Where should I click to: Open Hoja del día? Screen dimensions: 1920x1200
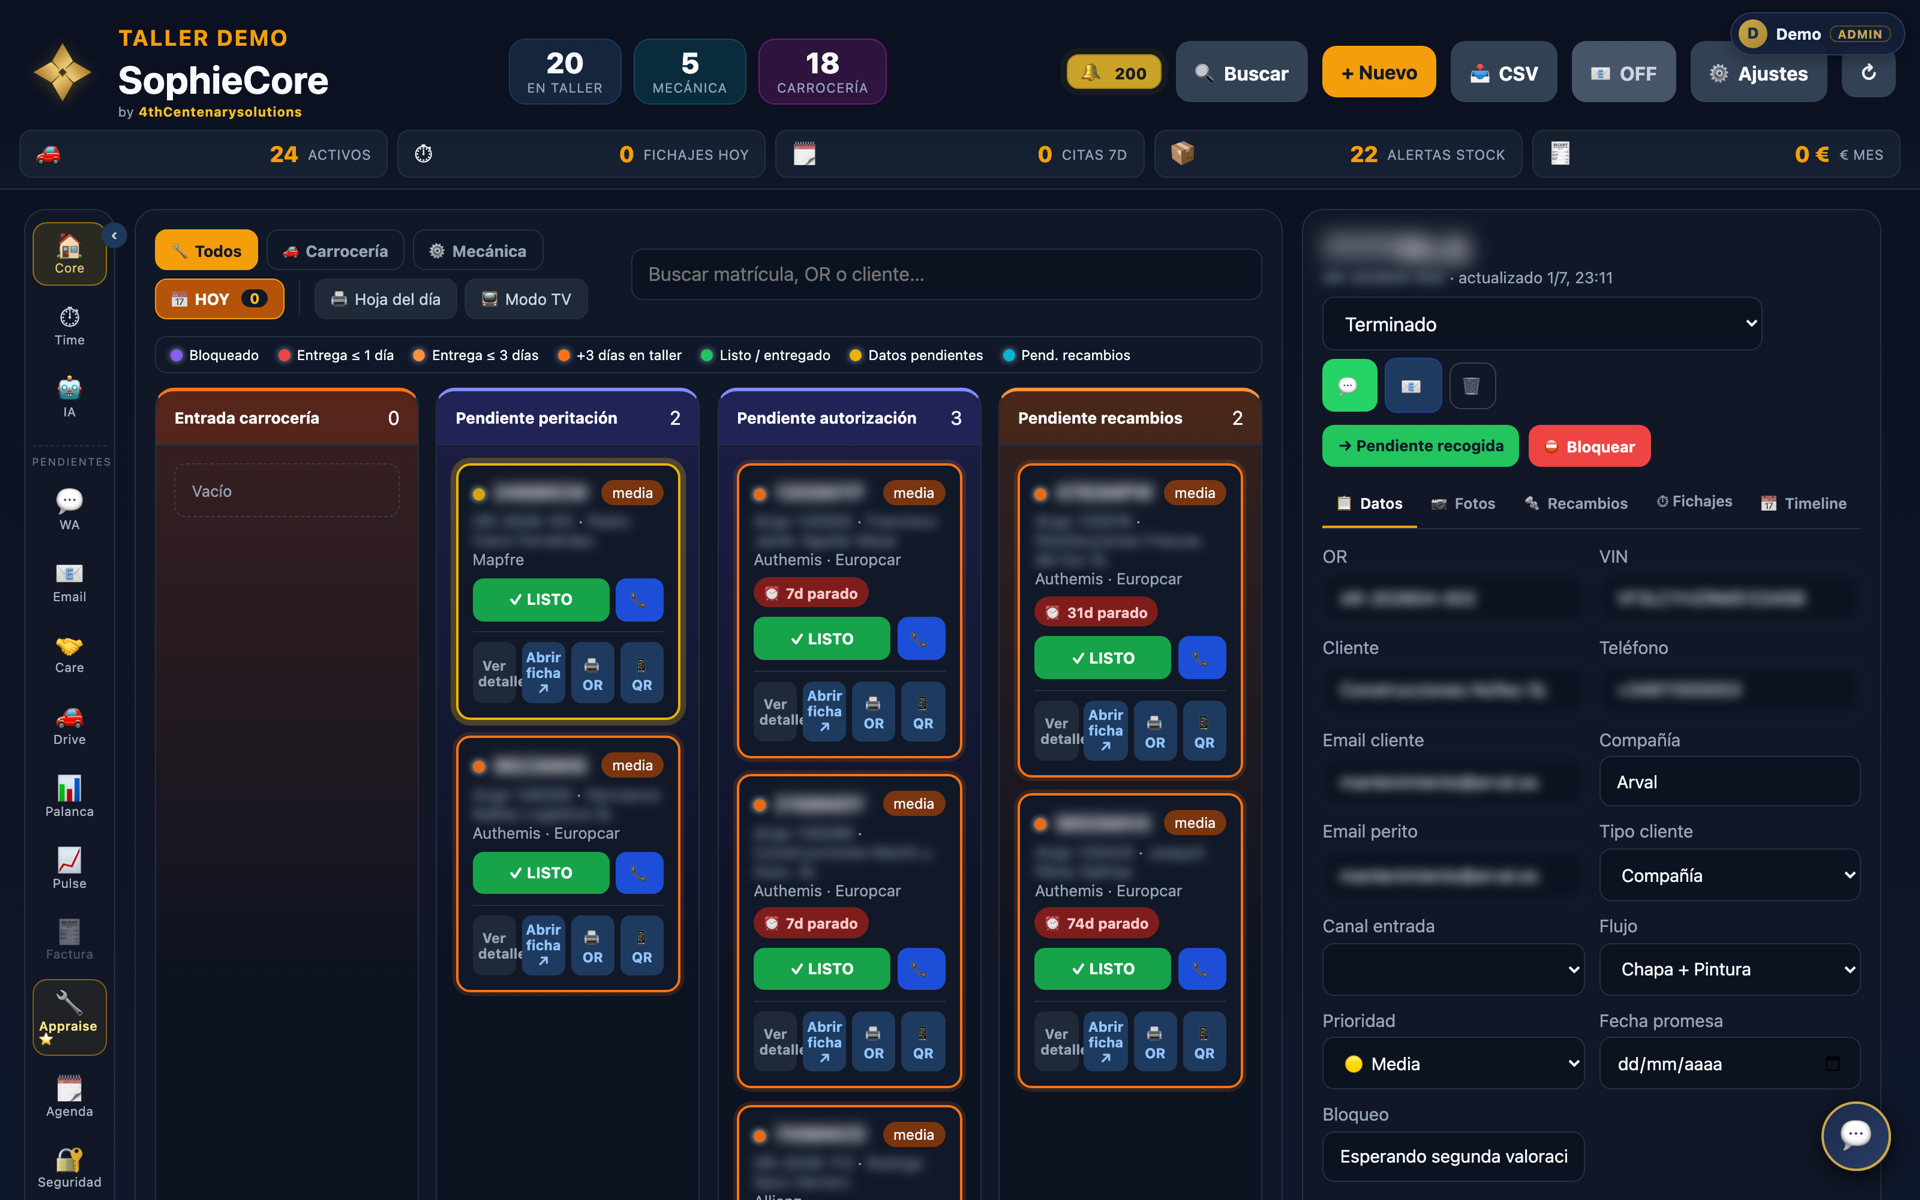tap(385, 299)
